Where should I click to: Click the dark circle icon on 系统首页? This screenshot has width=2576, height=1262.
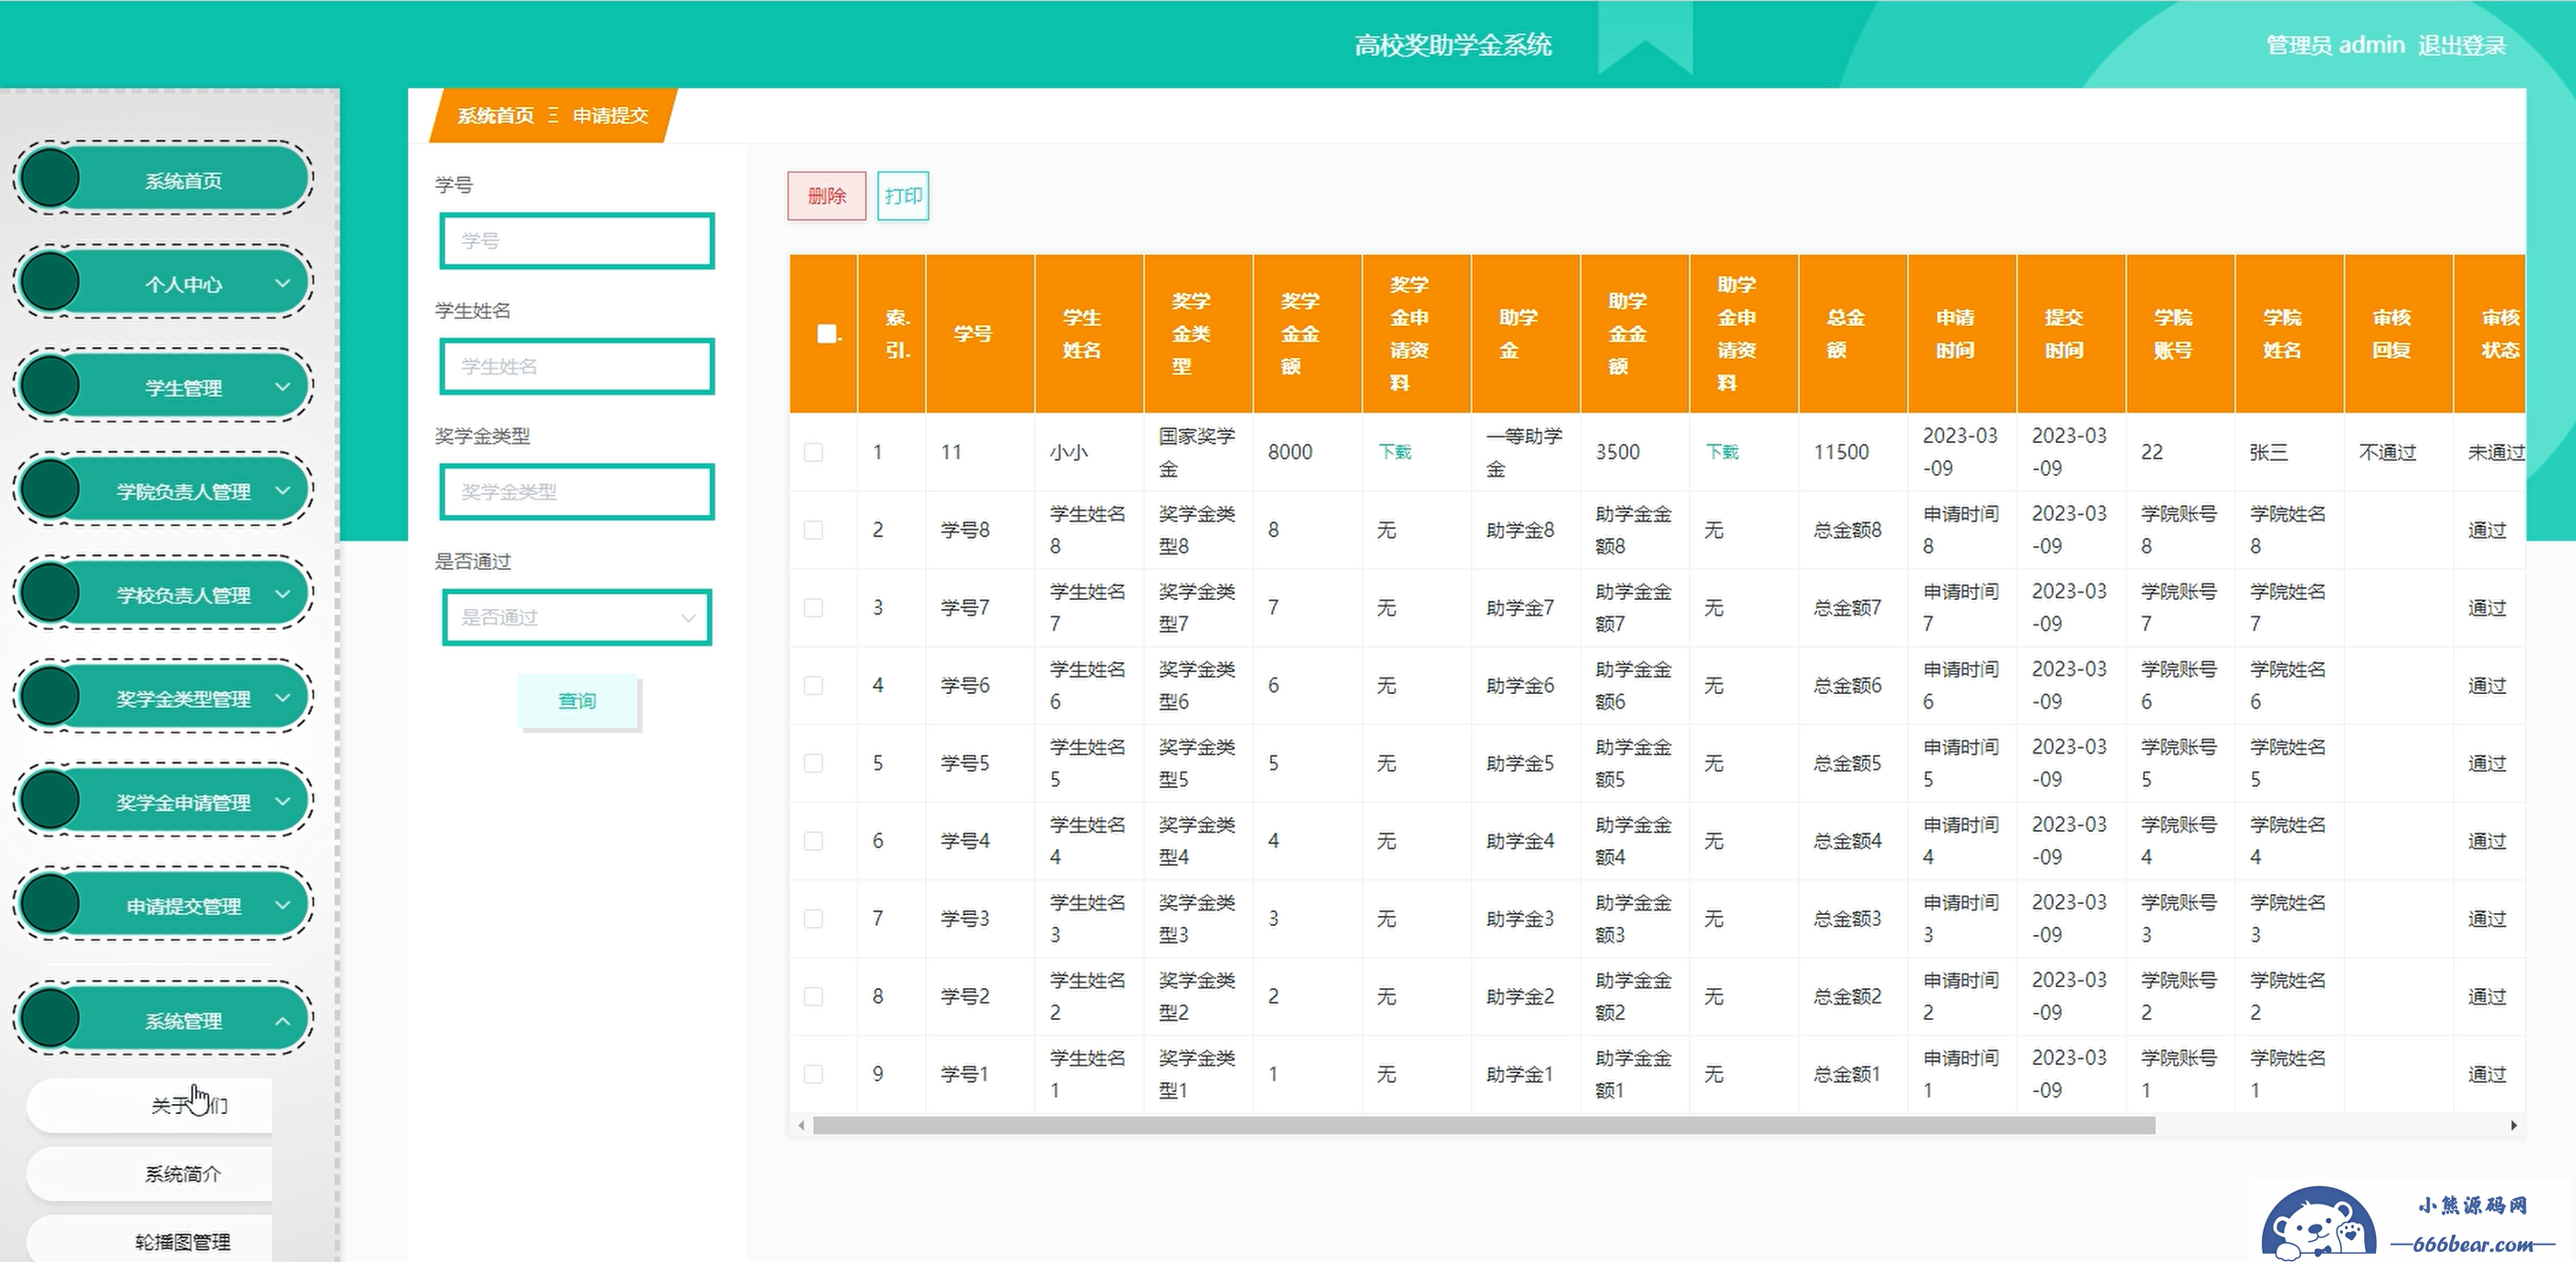tap(50, 180)
